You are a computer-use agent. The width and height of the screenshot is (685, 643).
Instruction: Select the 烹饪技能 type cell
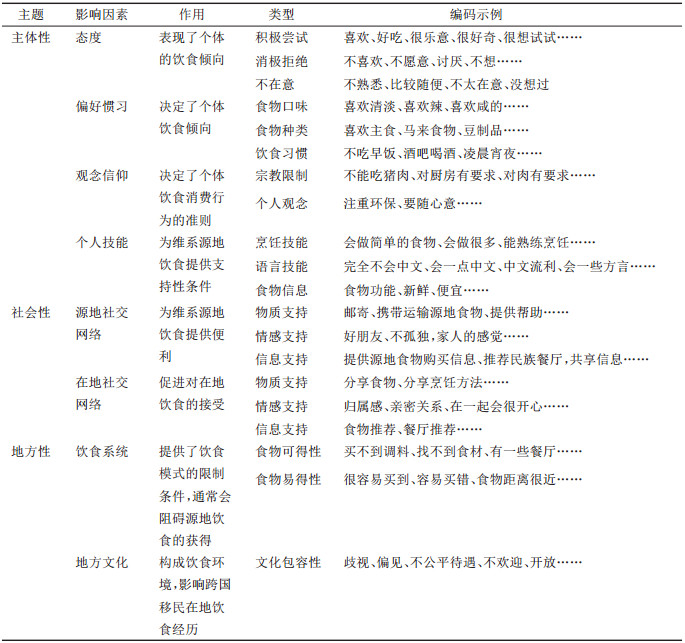[281, 243]
